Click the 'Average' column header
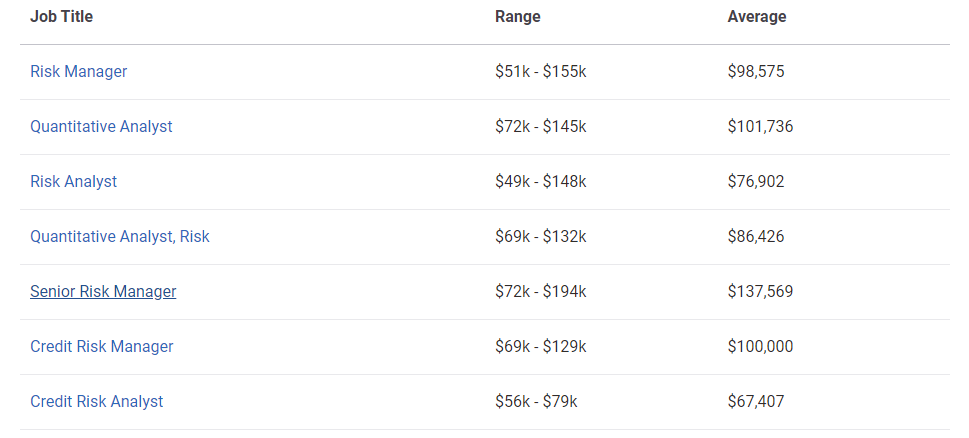 757,17
